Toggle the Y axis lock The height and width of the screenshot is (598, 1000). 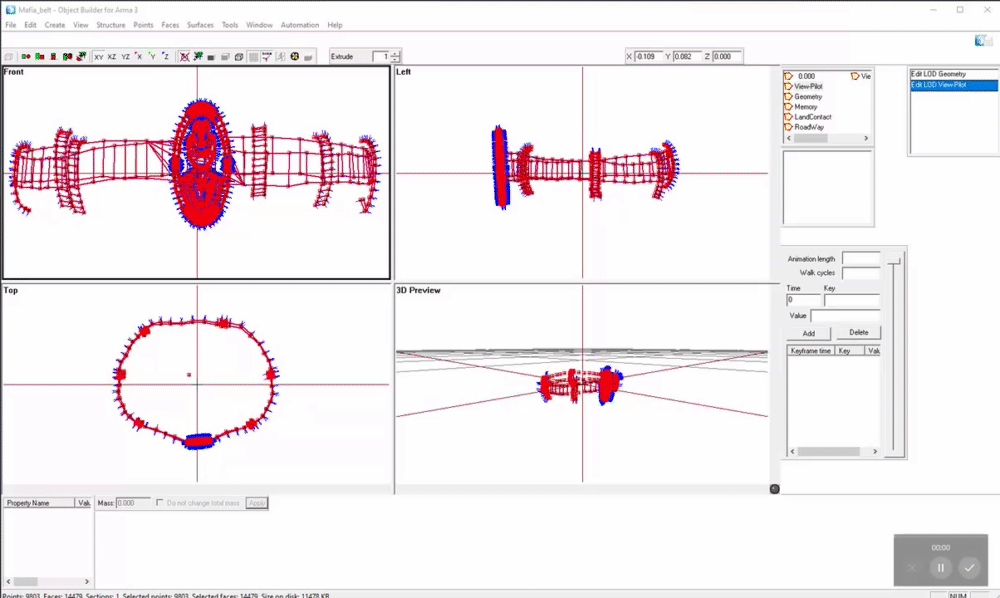point(152,57)
